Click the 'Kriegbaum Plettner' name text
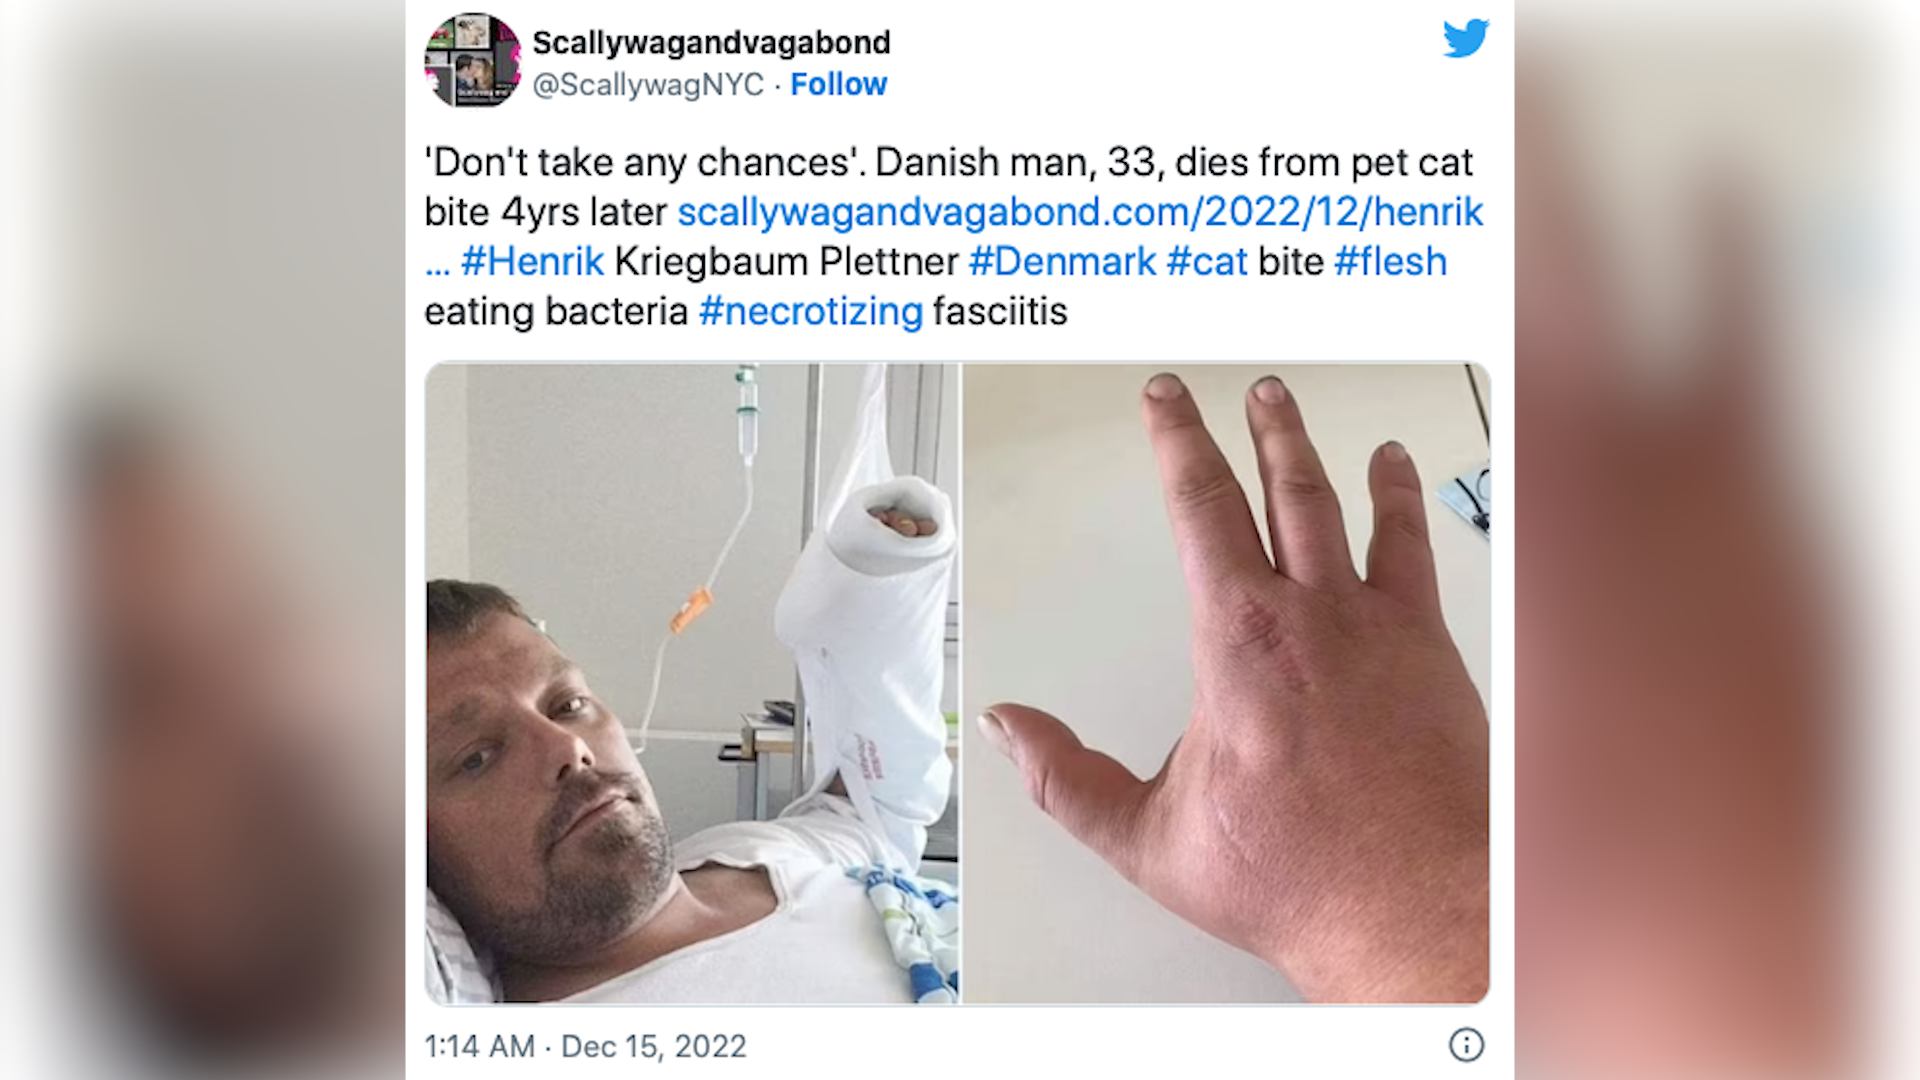This screenshot has width=1920, height=1080. coord(786,262)
